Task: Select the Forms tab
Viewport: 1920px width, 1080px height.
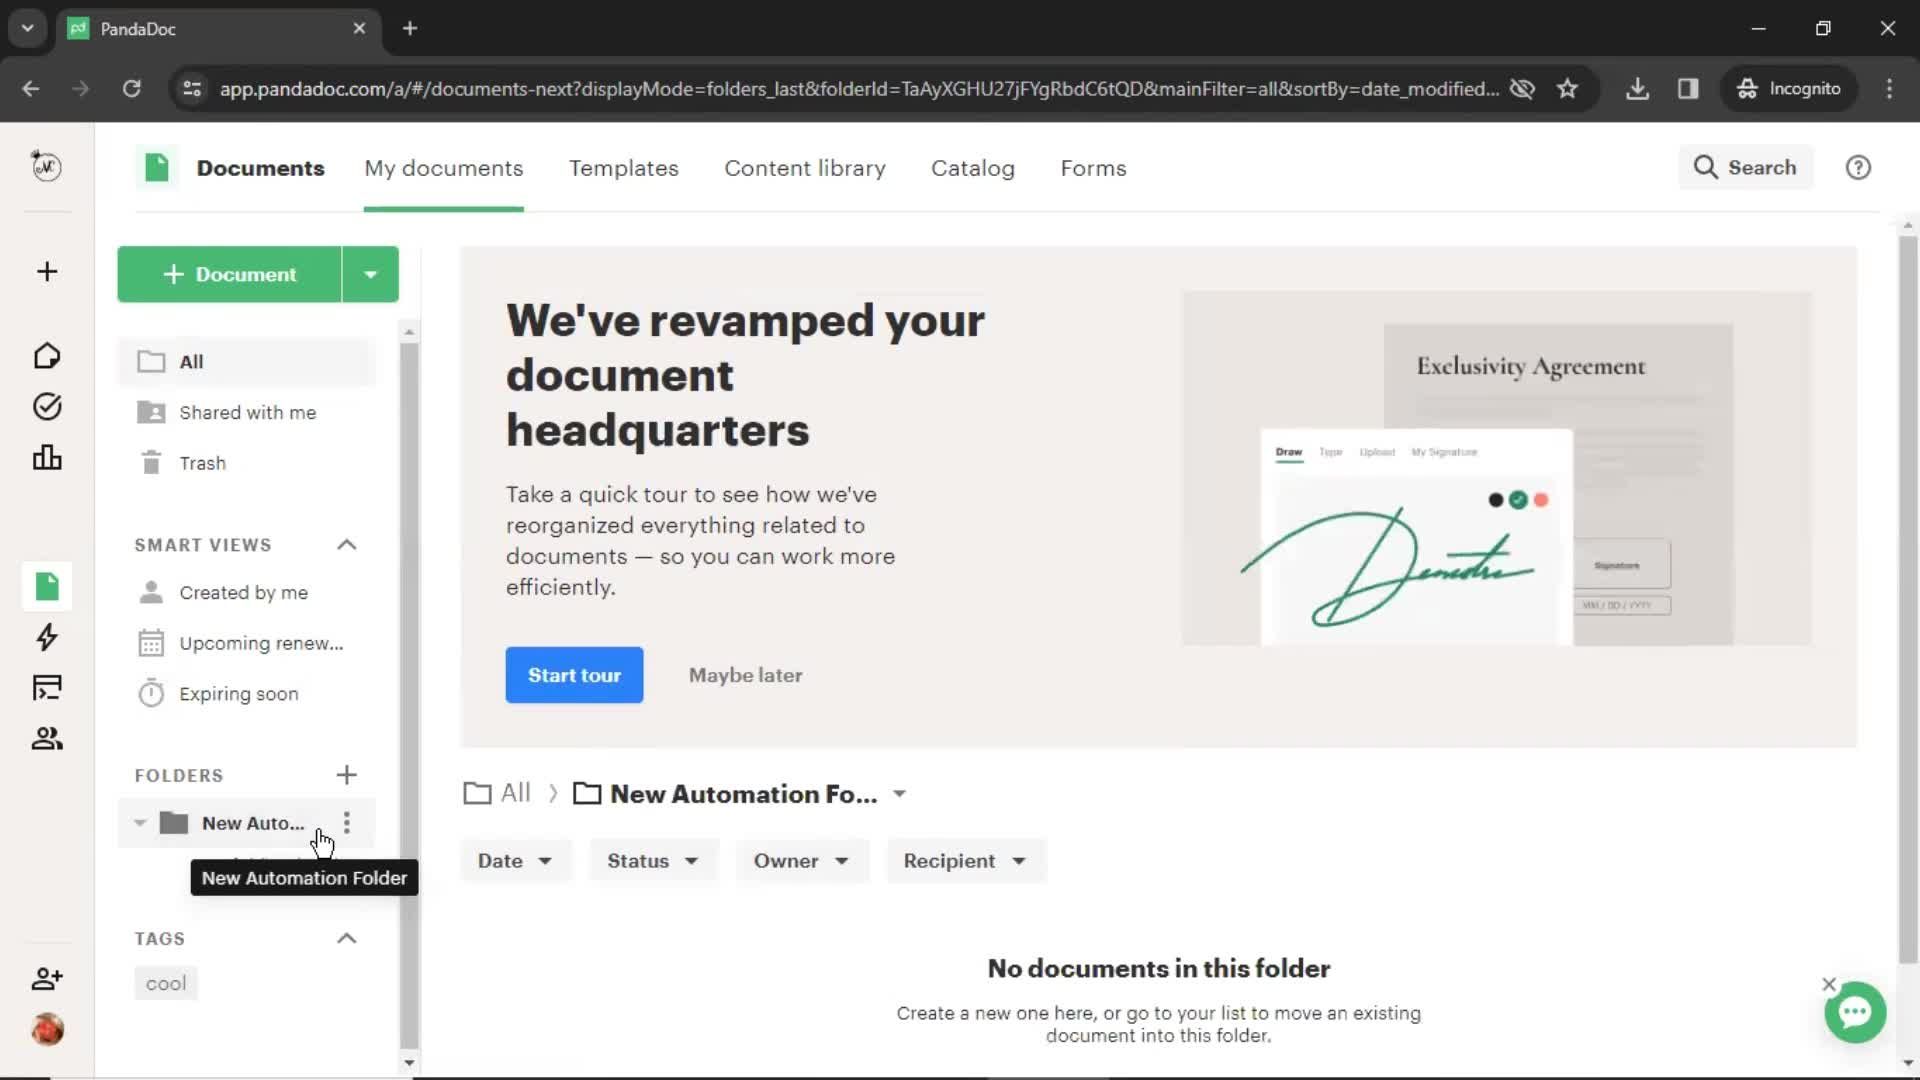Action: (x=1093, y=167)
